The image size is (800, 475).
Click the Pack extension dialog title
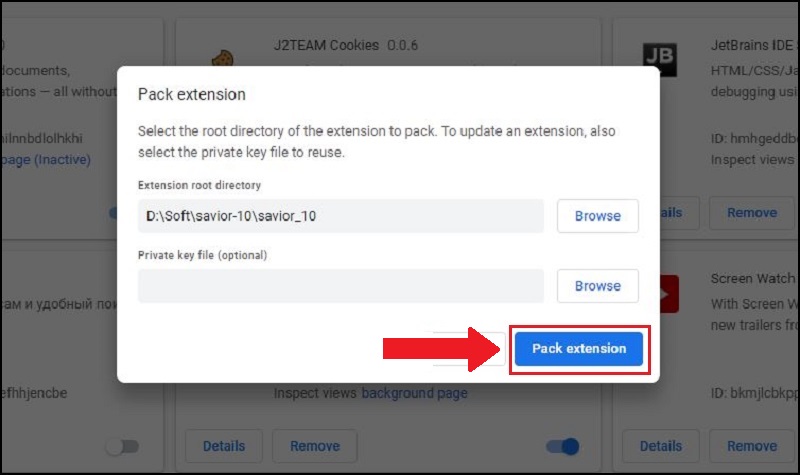192,94
